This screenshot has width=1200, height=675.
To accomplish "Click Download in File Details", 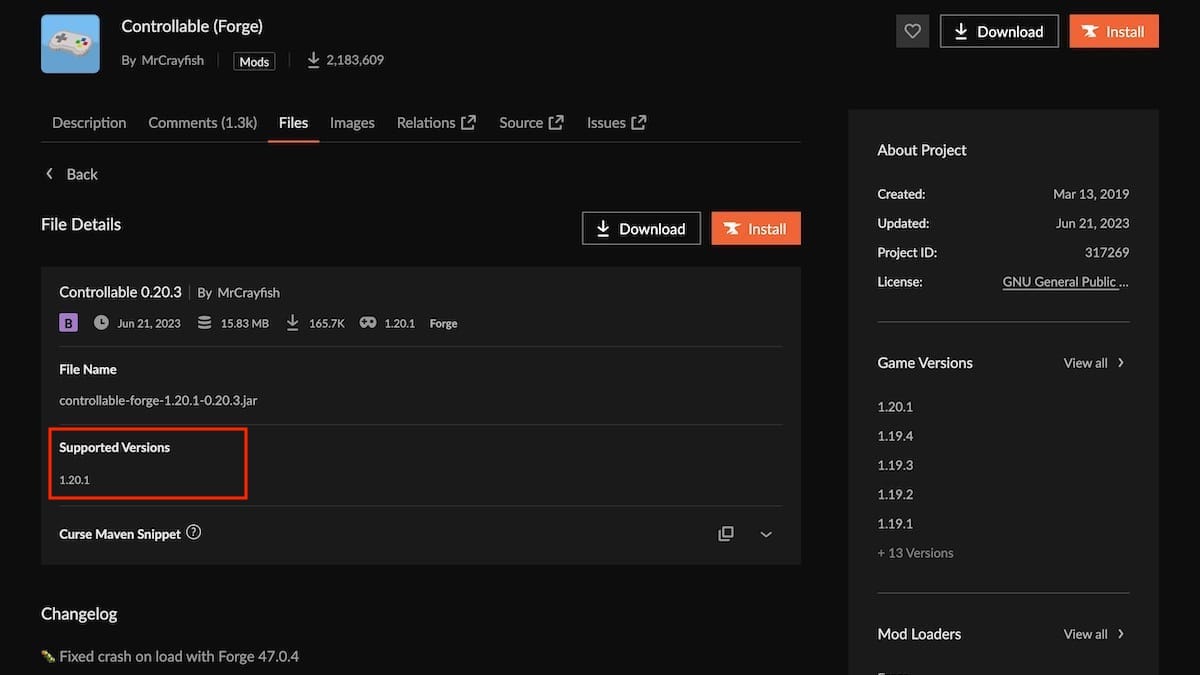I will click(x=641, y=228).
